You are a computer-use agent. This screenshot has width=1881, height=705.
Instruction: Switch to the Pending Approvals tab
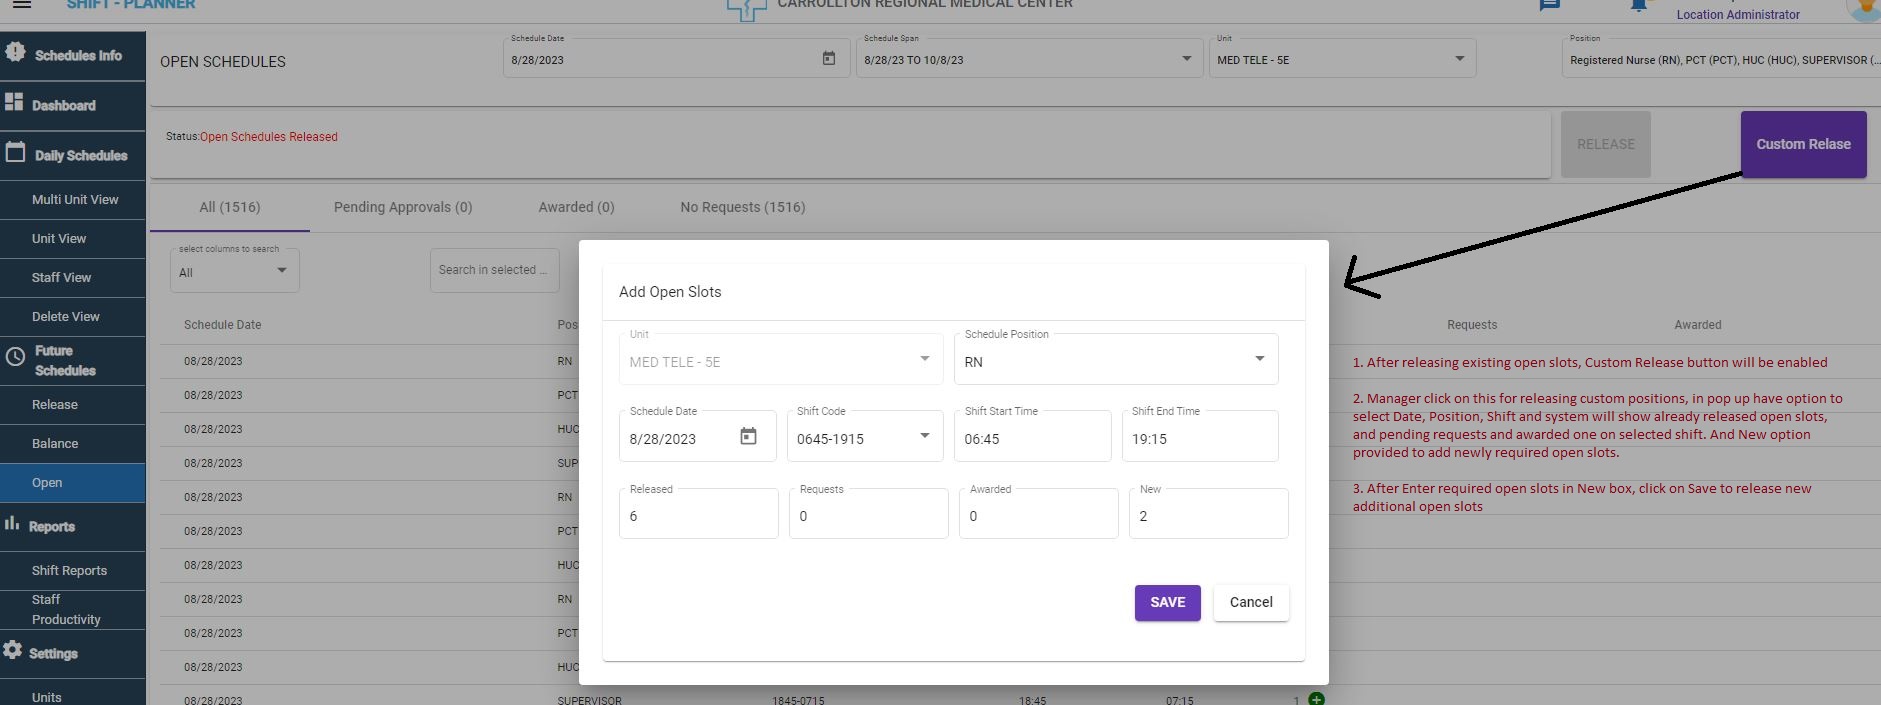403,207
